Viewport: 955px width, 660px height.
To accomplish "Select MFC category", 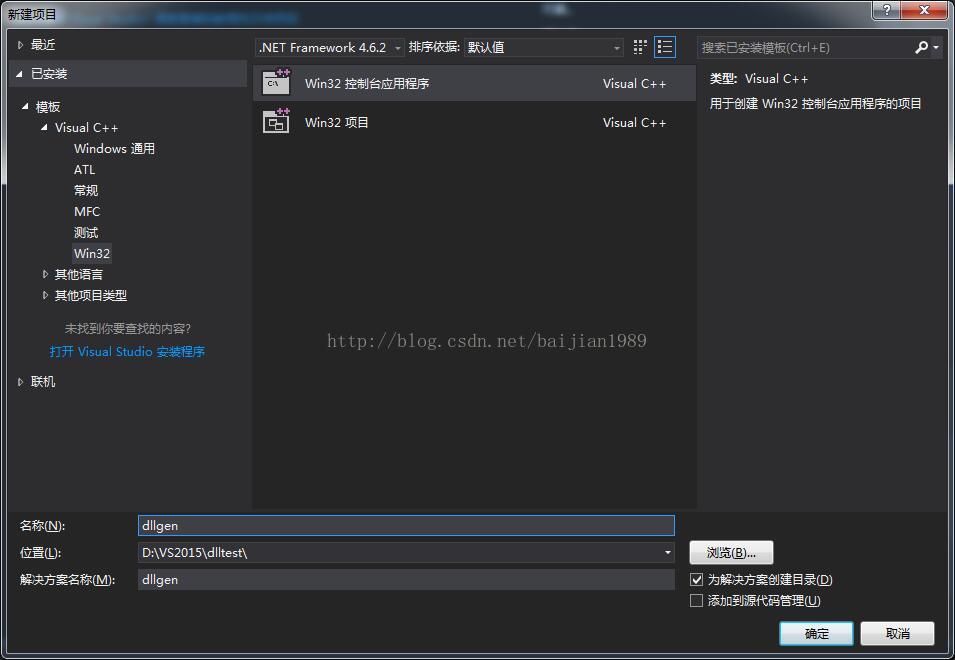I will 87,211.
